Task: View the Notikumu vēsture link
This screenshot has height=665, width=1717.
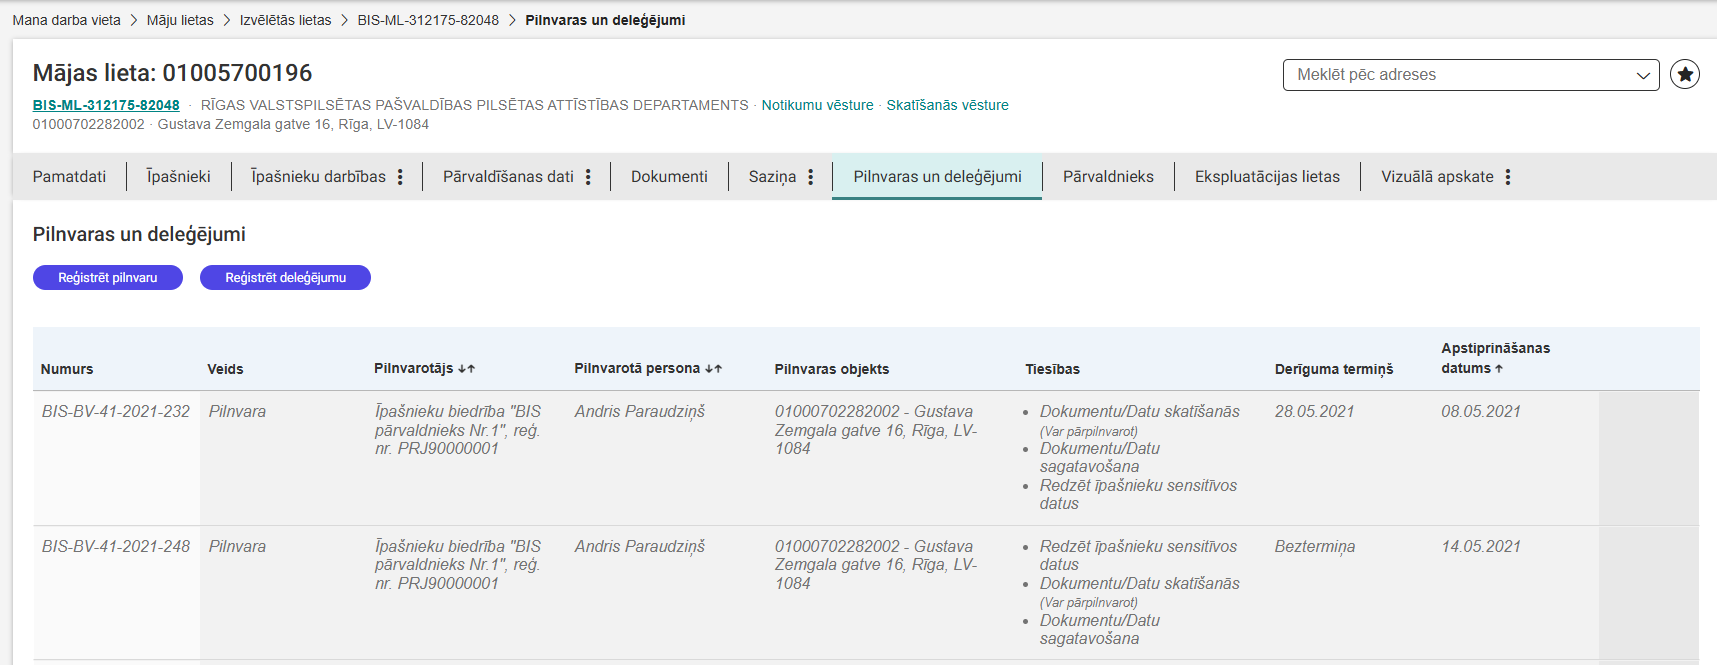Action: tap(817, 105)
